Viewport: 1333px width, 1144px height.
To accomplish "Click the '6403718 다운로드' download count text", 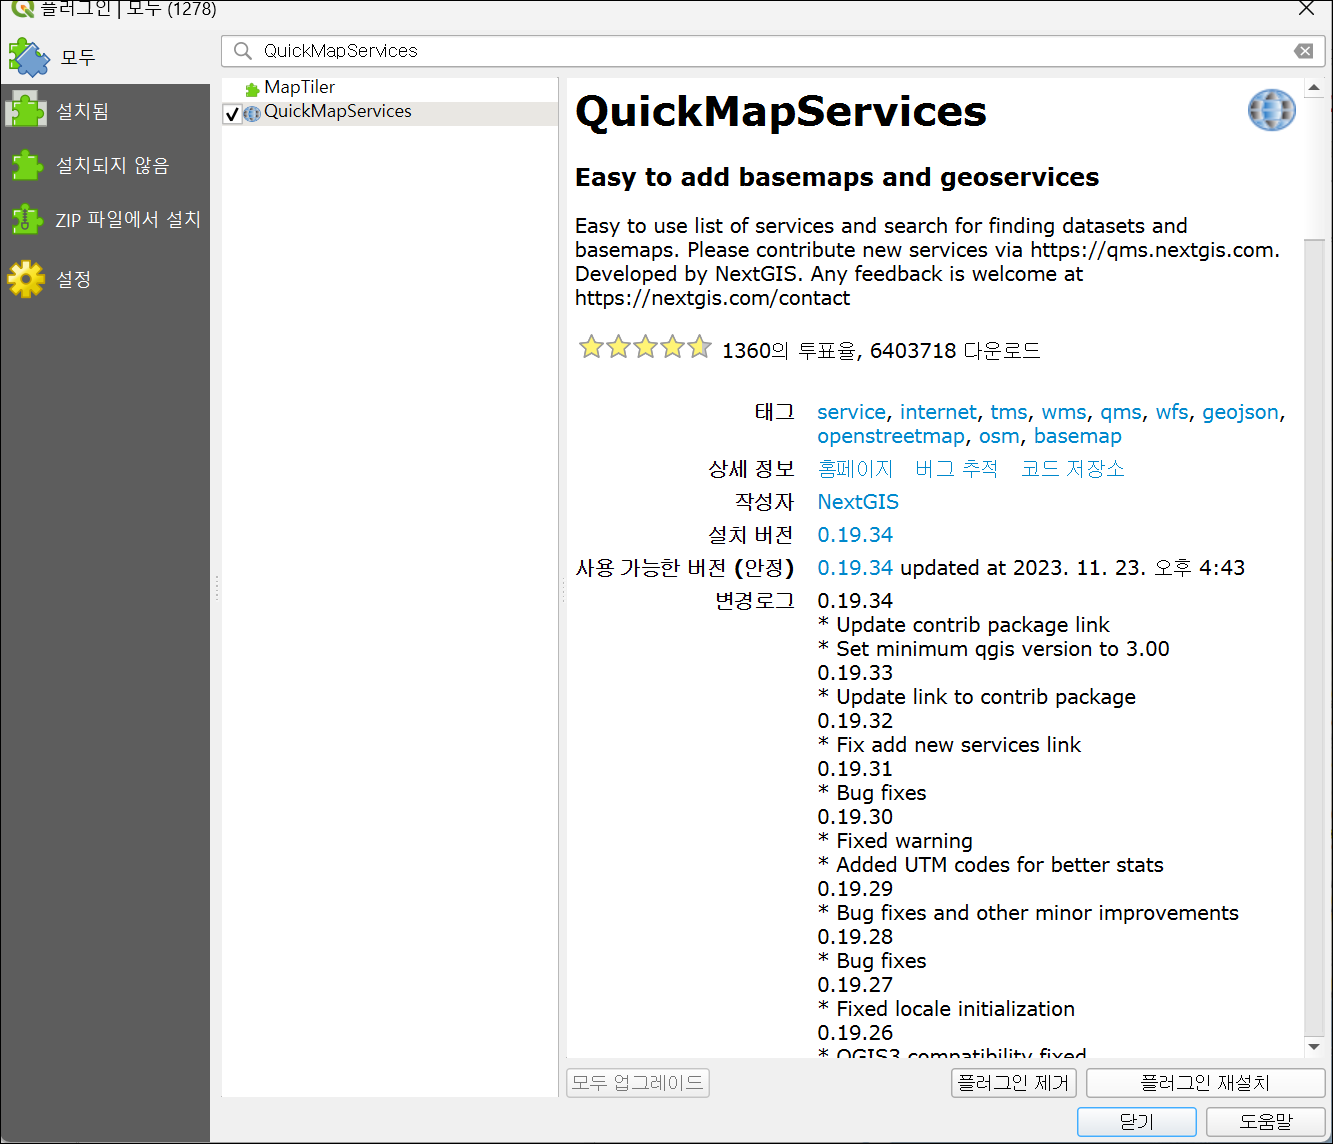I will click(x=955, y=351).
